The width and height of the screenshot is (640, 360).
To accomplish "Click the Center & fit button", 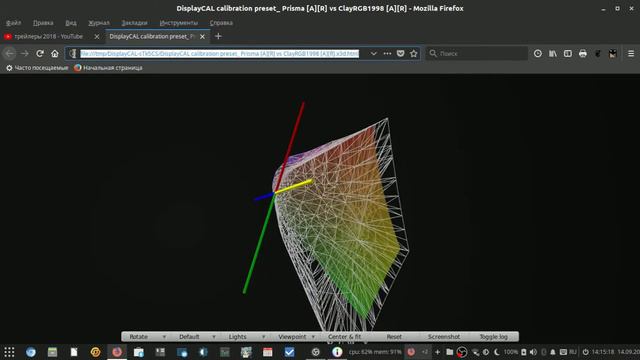I will coord(344,337).
